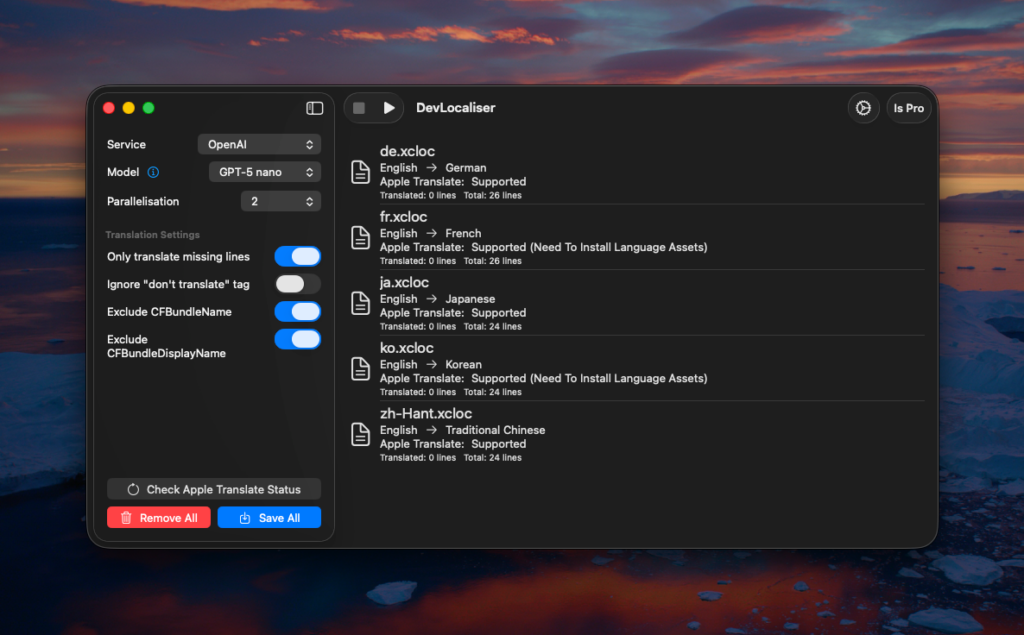
Task: Click the red Remove All button
Action: 159,518
